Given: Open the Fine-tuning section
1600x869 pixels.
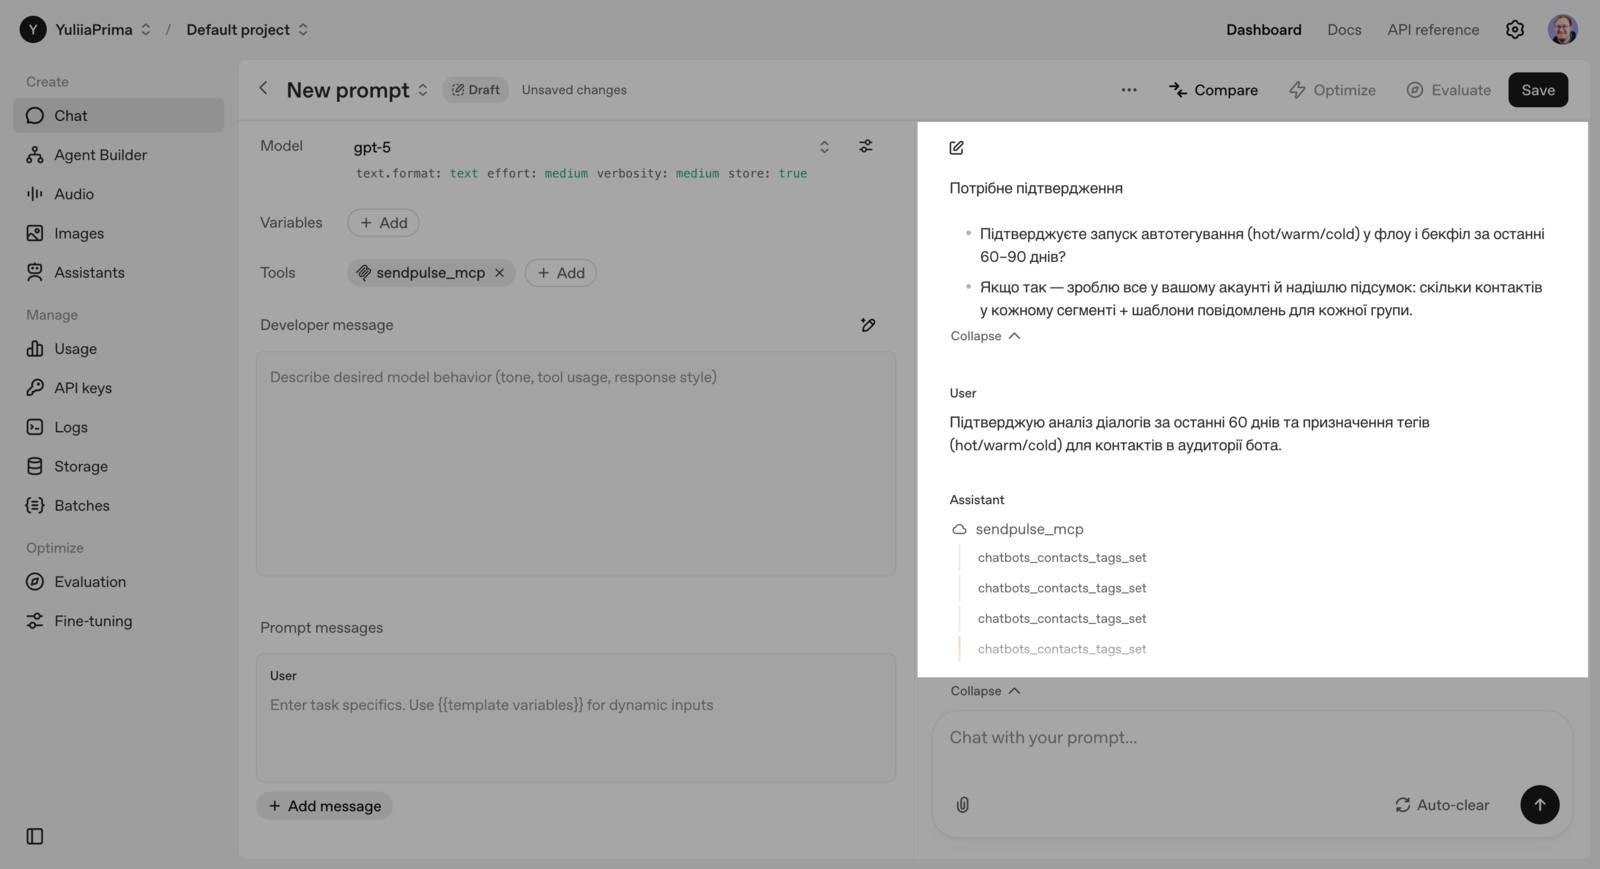Looking at the screenshot, I should 92,621.
